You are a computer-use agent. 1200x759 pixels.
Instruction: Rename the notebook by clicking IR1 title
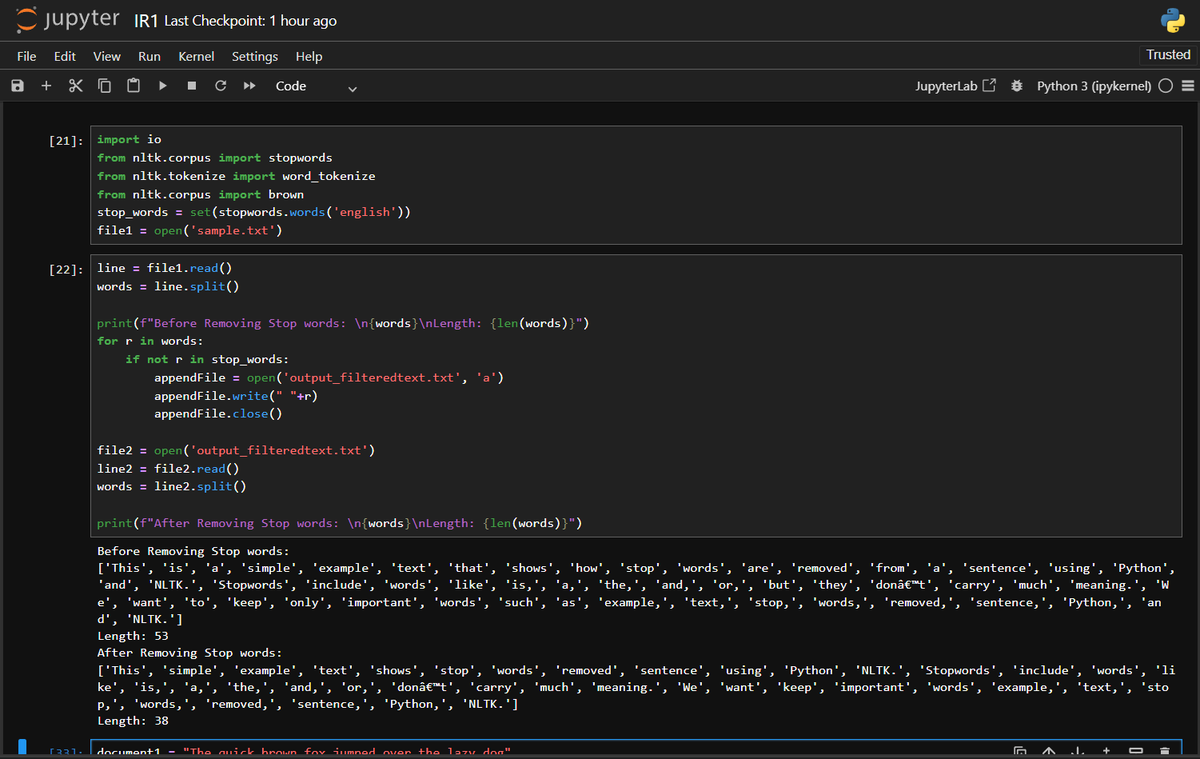(146, 21)
